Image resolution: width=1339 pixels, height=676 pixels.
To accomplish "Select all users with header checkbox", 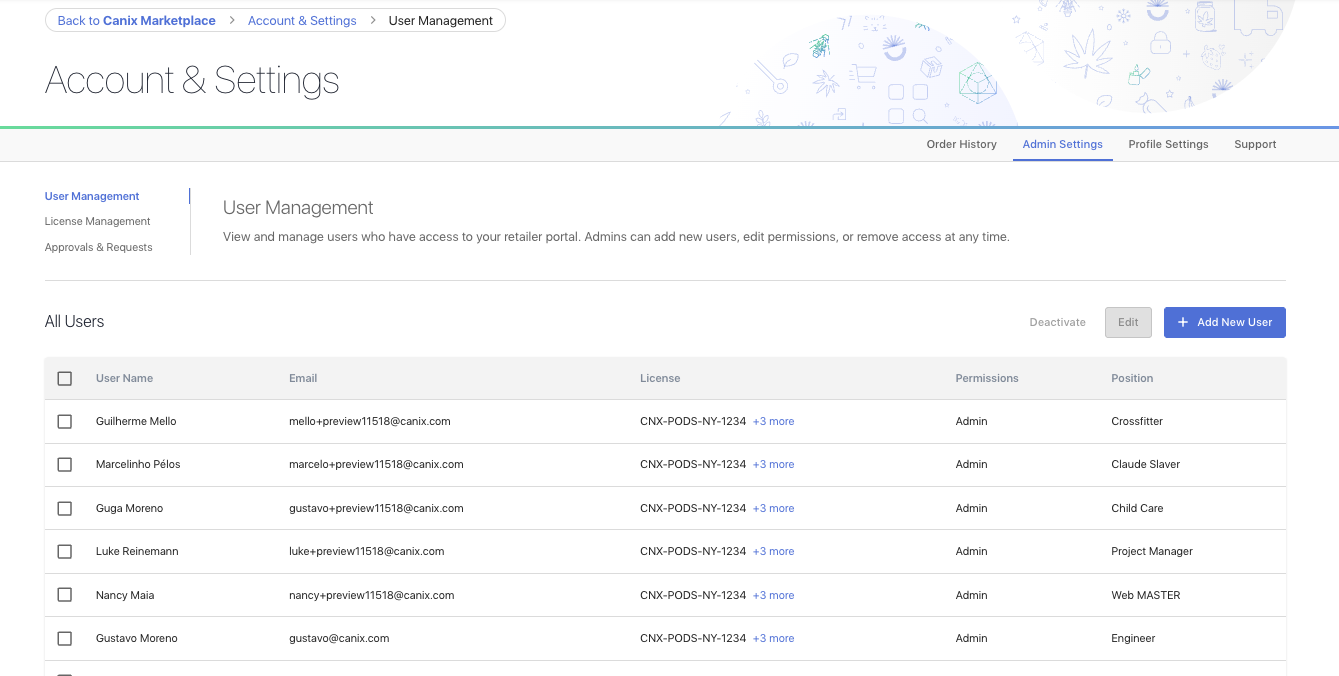I will point(65,379).
